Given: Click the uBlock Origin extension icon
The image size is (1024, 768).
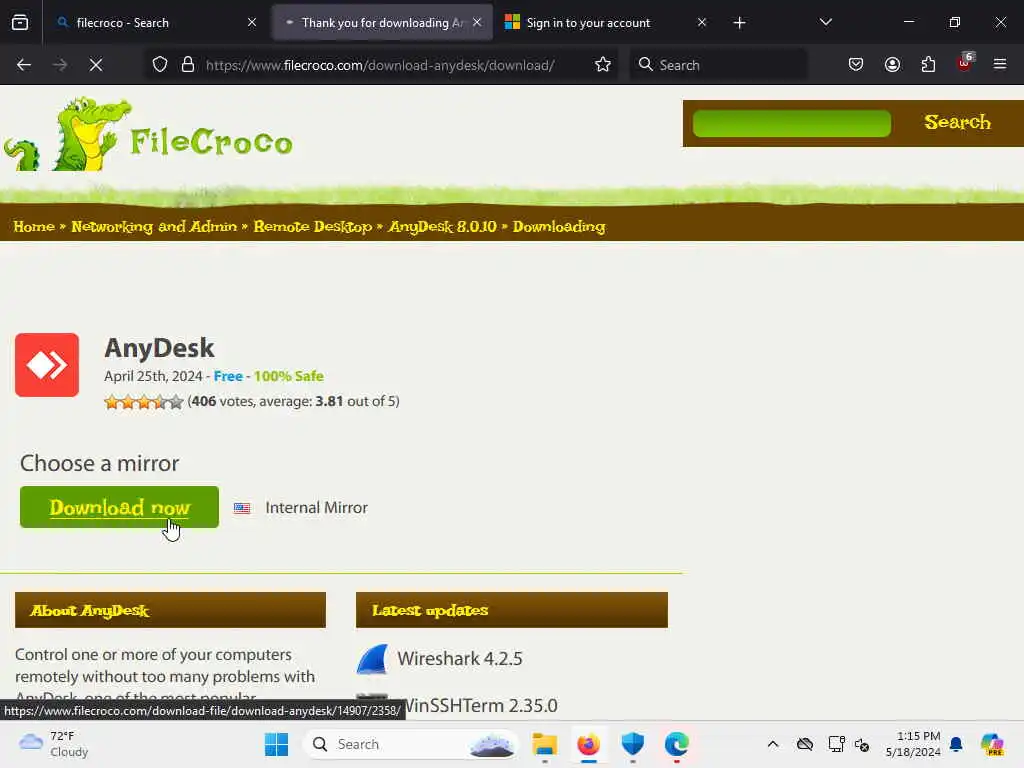Looking at the screenshot, I should [x=965, y=63].
